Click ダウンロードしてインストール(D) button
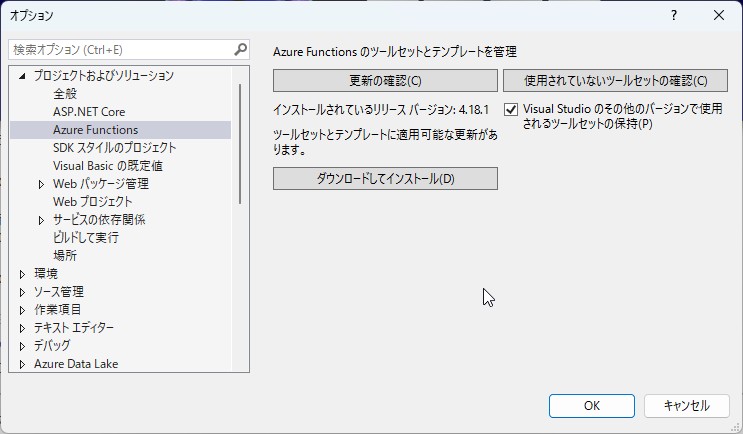This screenshot has width=743, height=434. tap(385, 179)
